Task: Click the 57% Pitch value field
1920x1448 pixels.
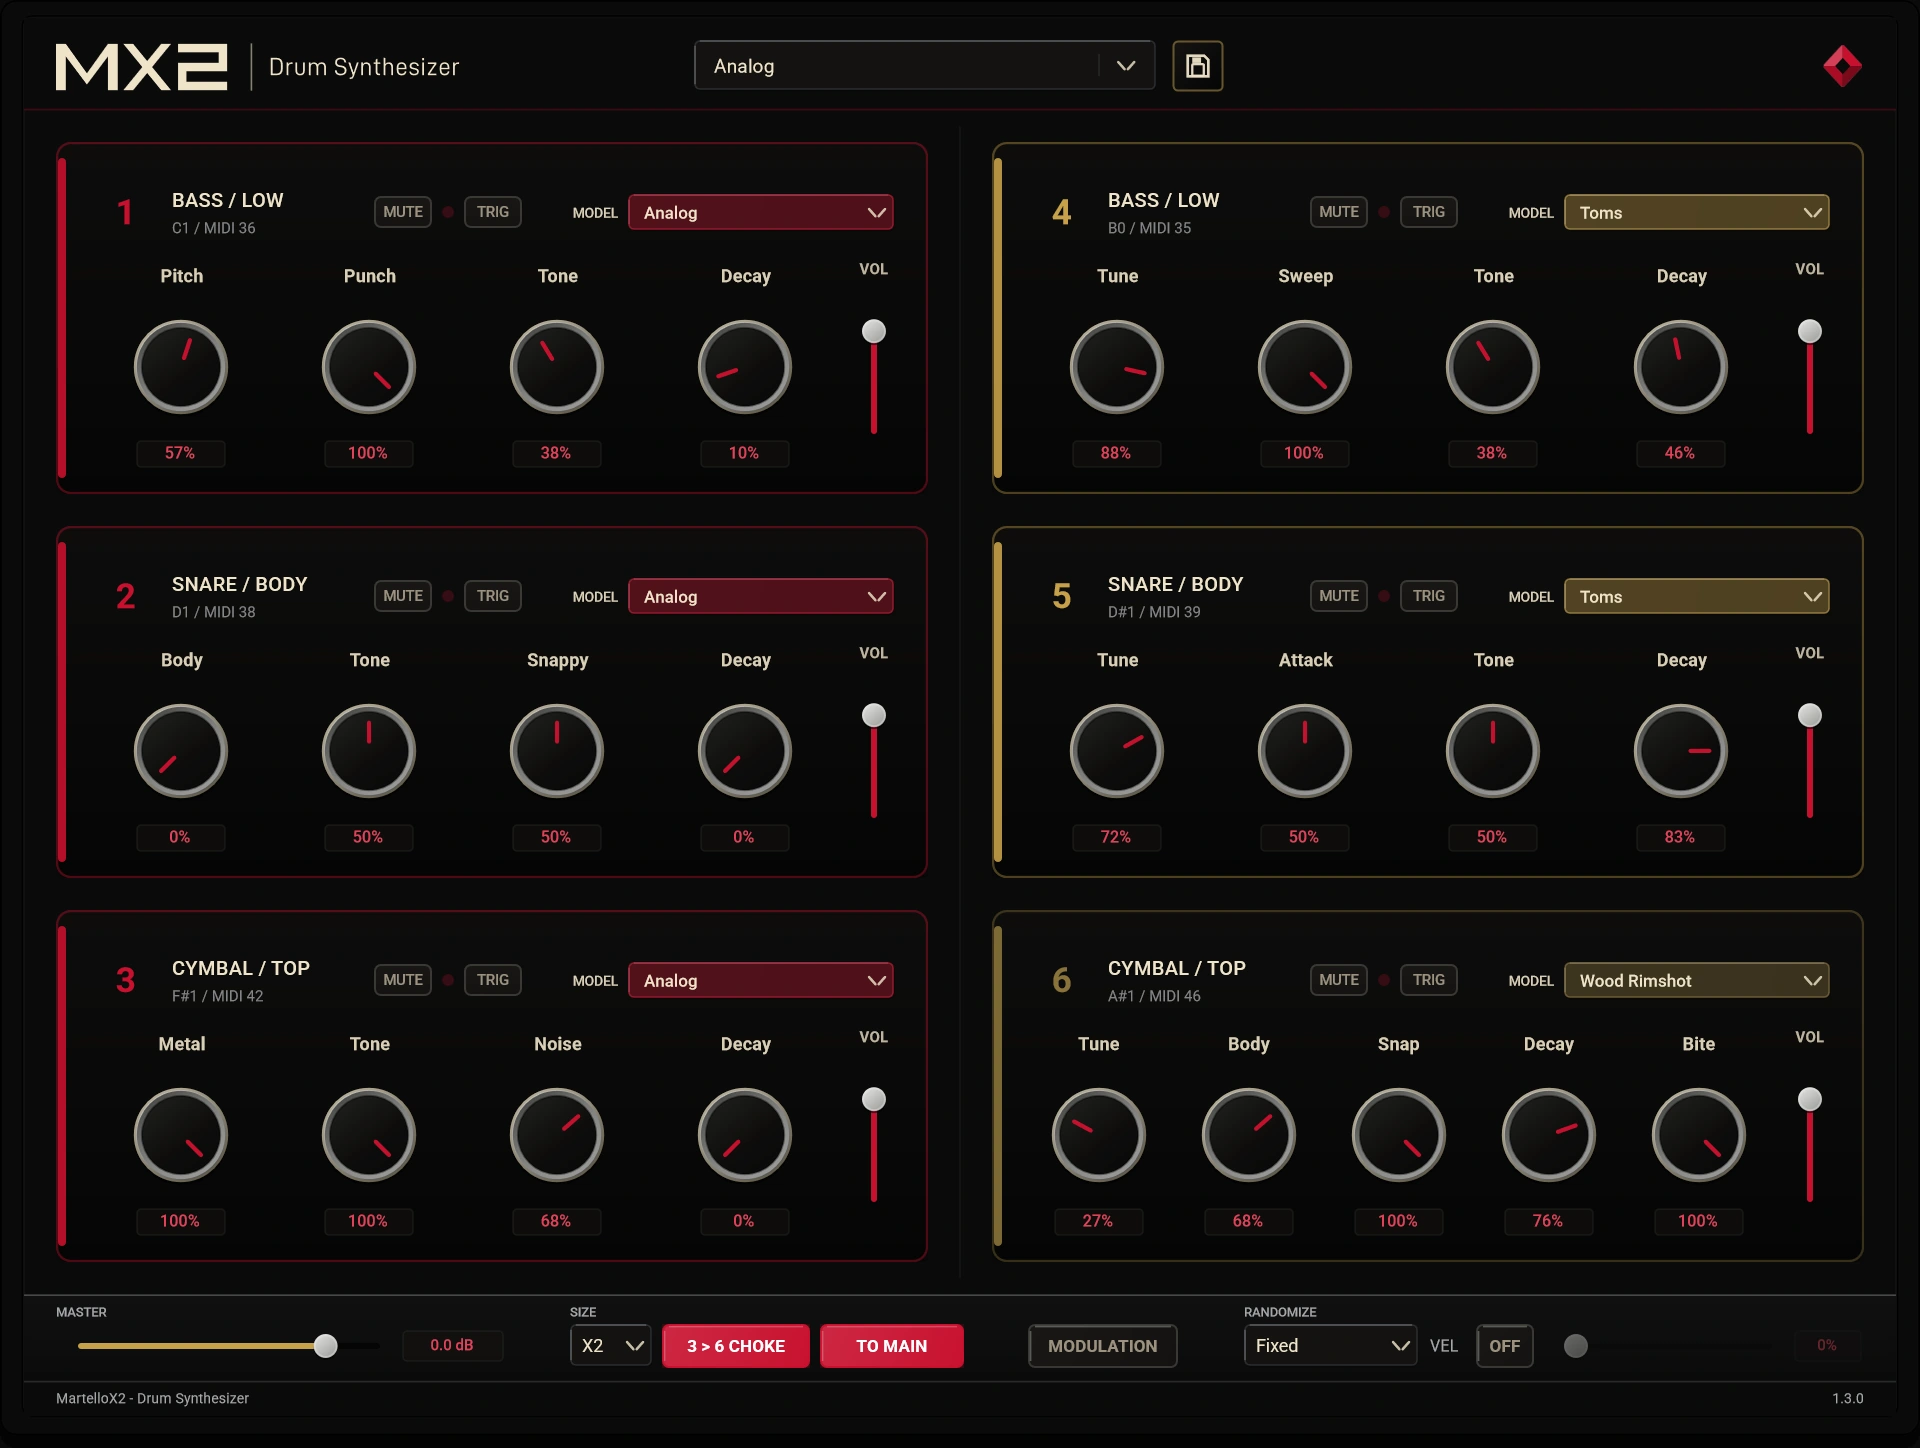Action: (x=181, y=453)
